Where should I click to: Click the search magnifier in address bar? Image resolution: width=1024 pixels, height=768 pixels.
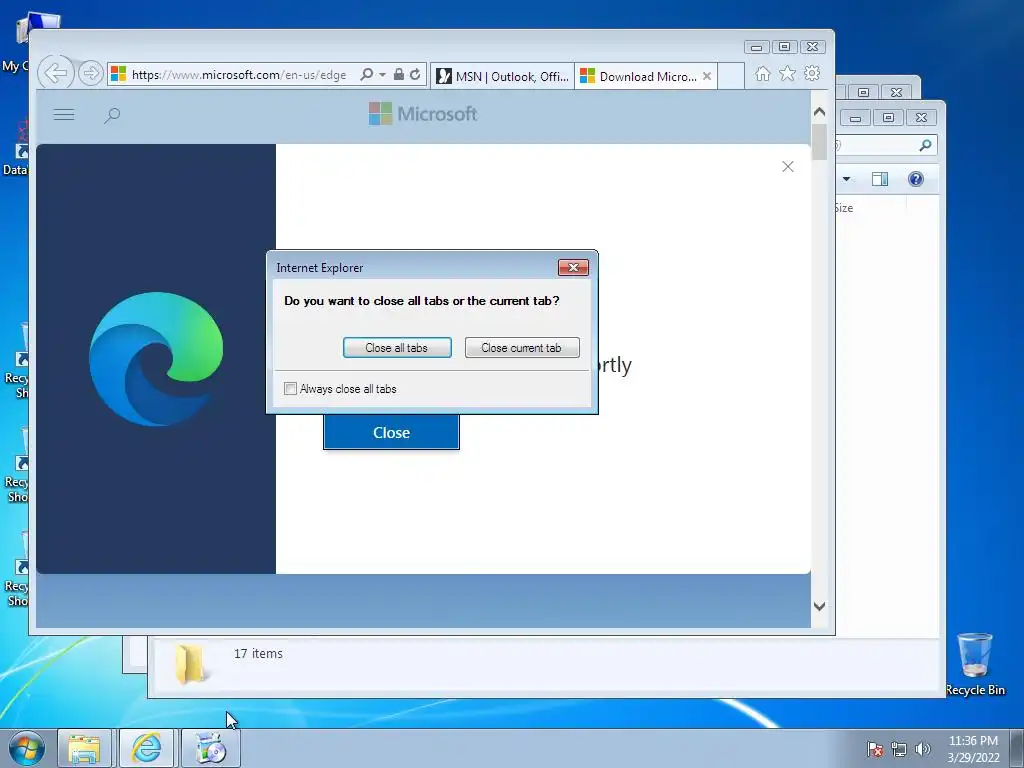tap(367, 74)
